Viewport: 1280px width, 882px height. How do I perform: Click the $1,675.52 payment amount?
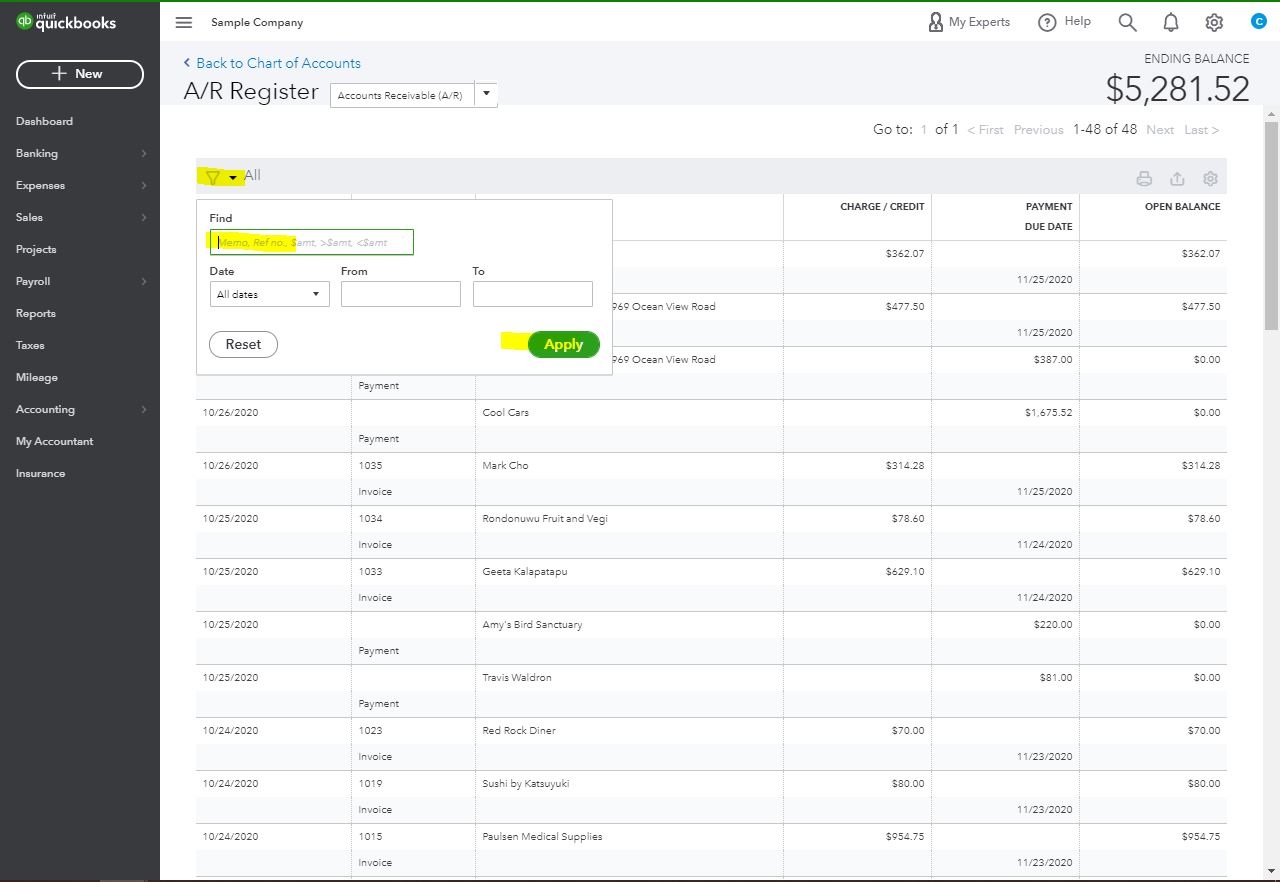click(1048, 412)
